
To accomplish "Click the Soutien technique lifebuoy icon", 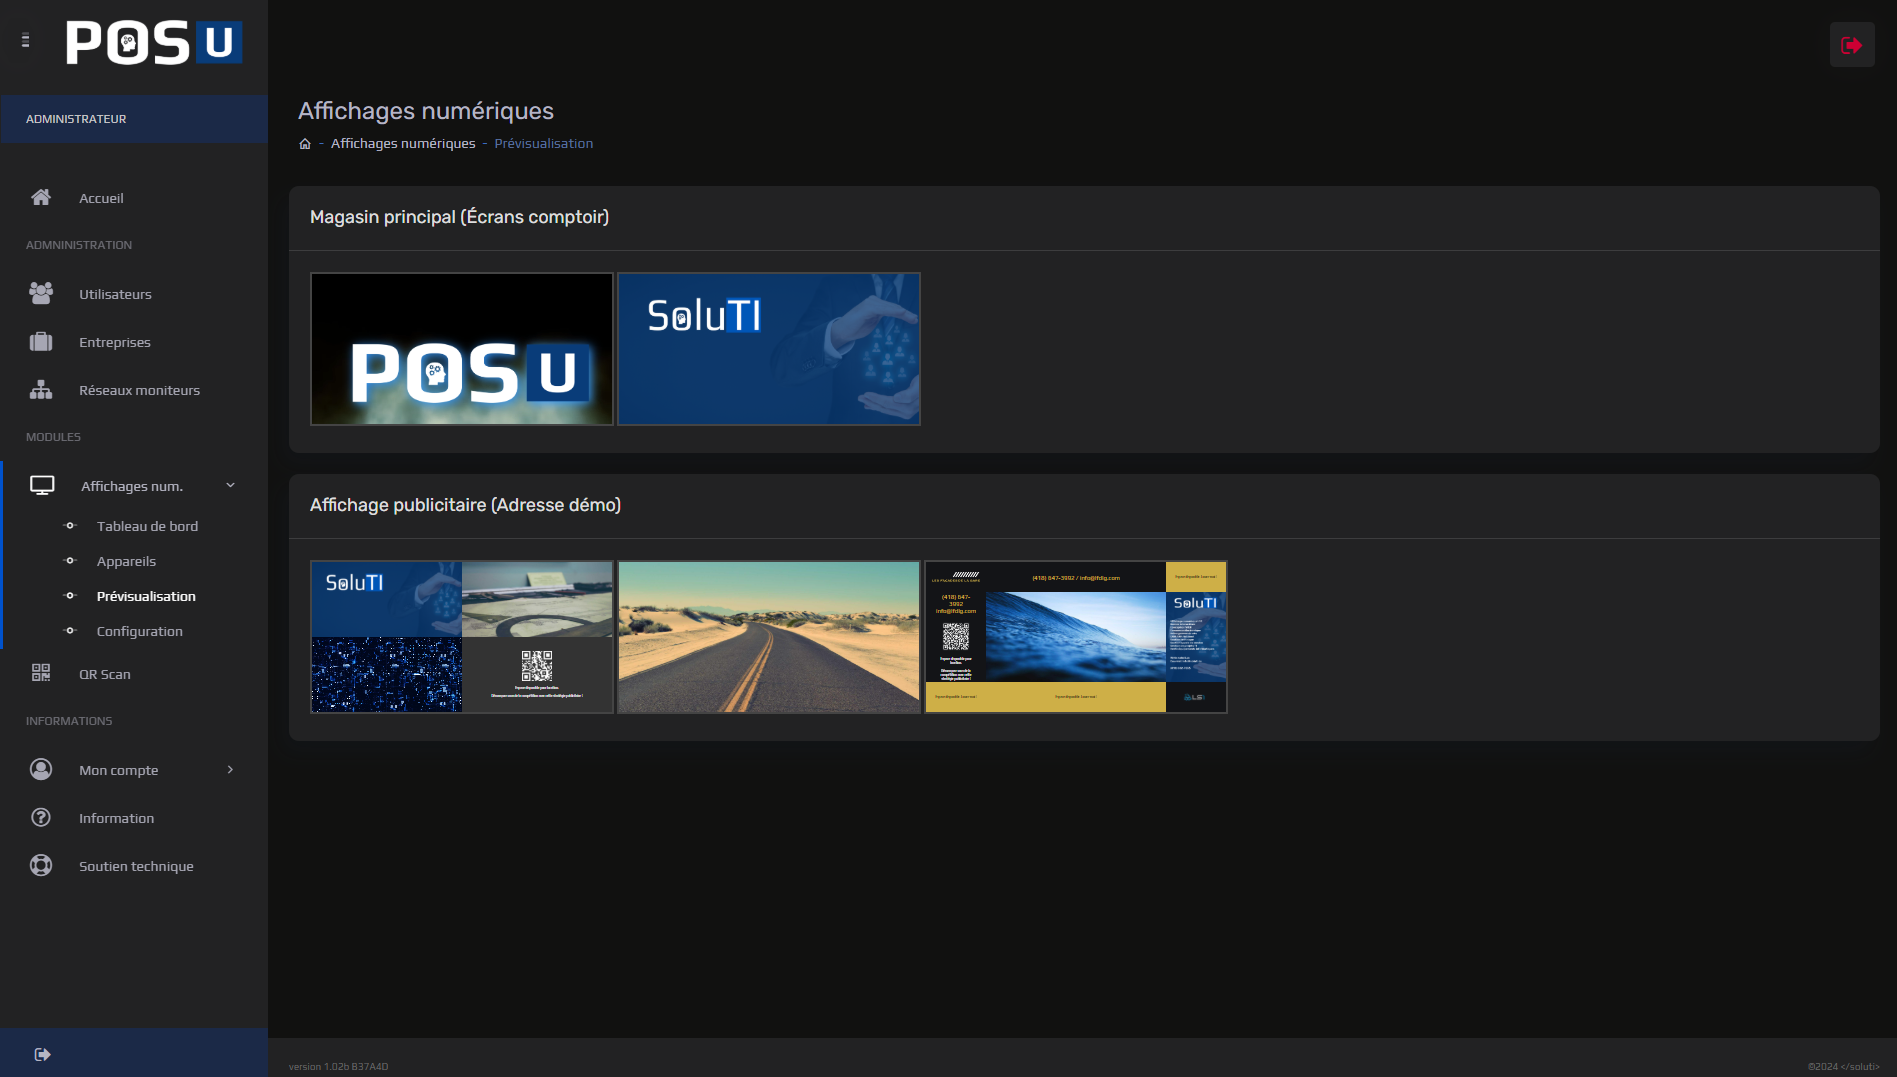I will tap(41, 865).
